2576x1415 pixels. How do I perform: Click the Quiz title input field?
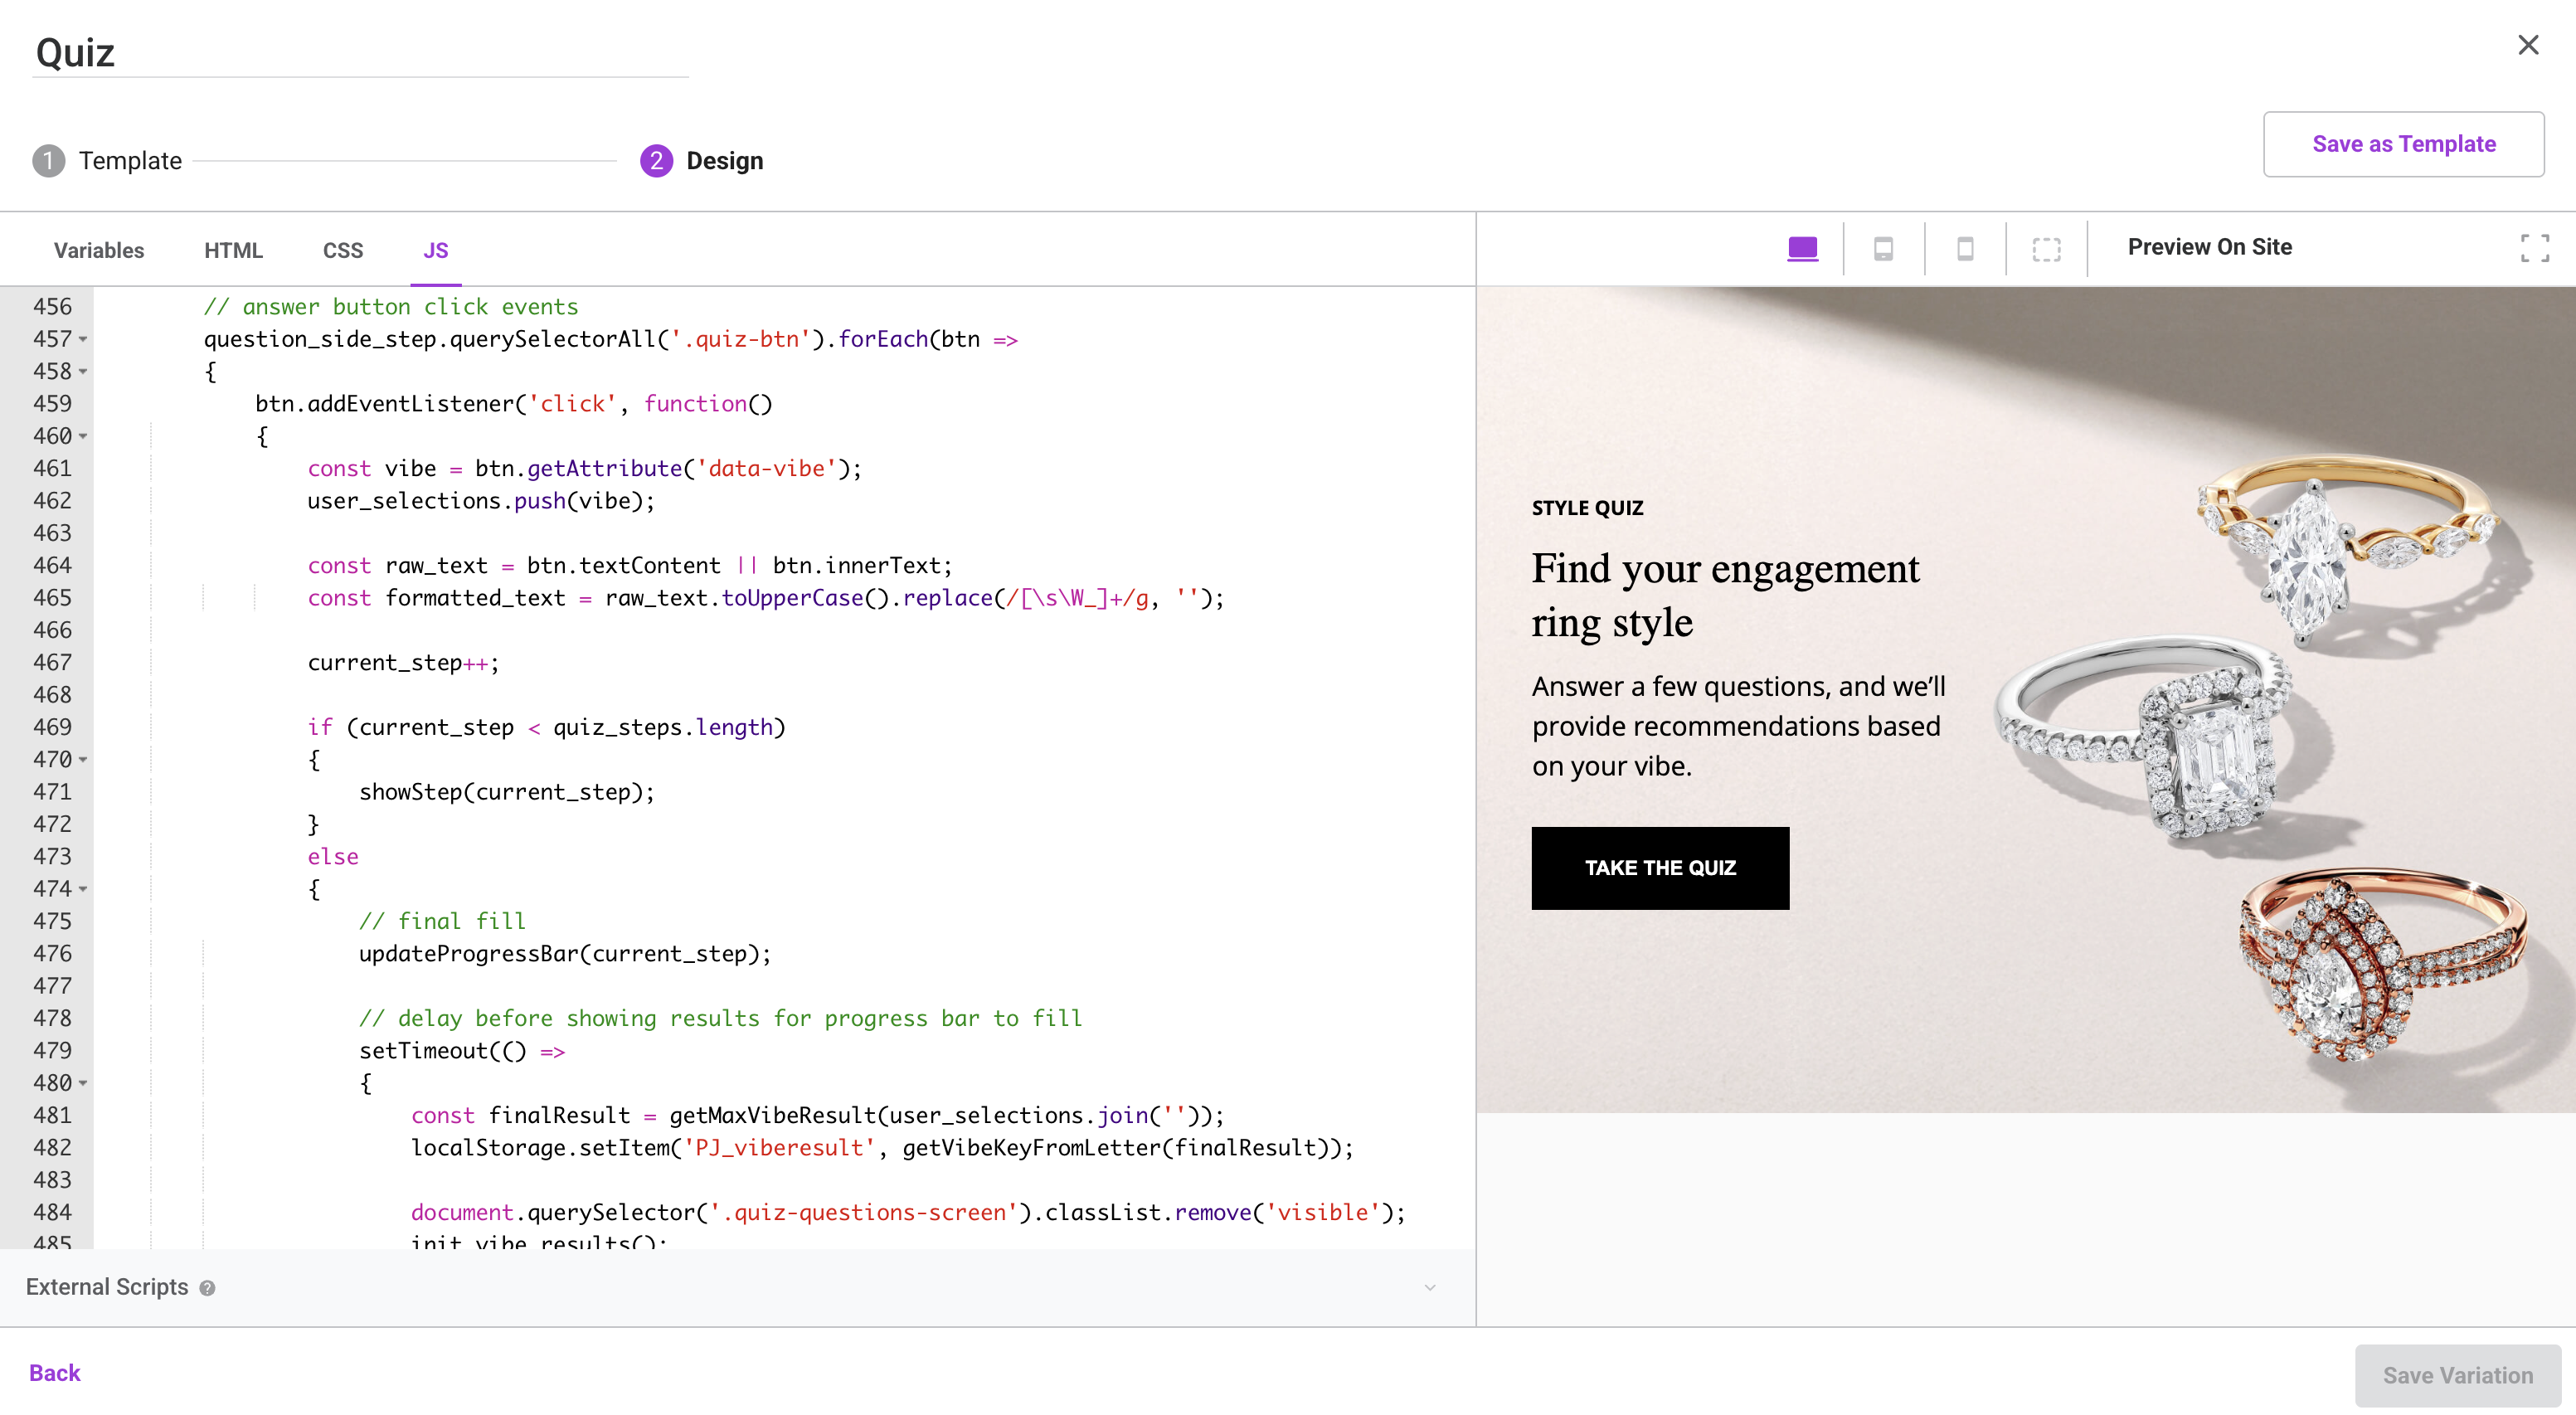[360, 53]
